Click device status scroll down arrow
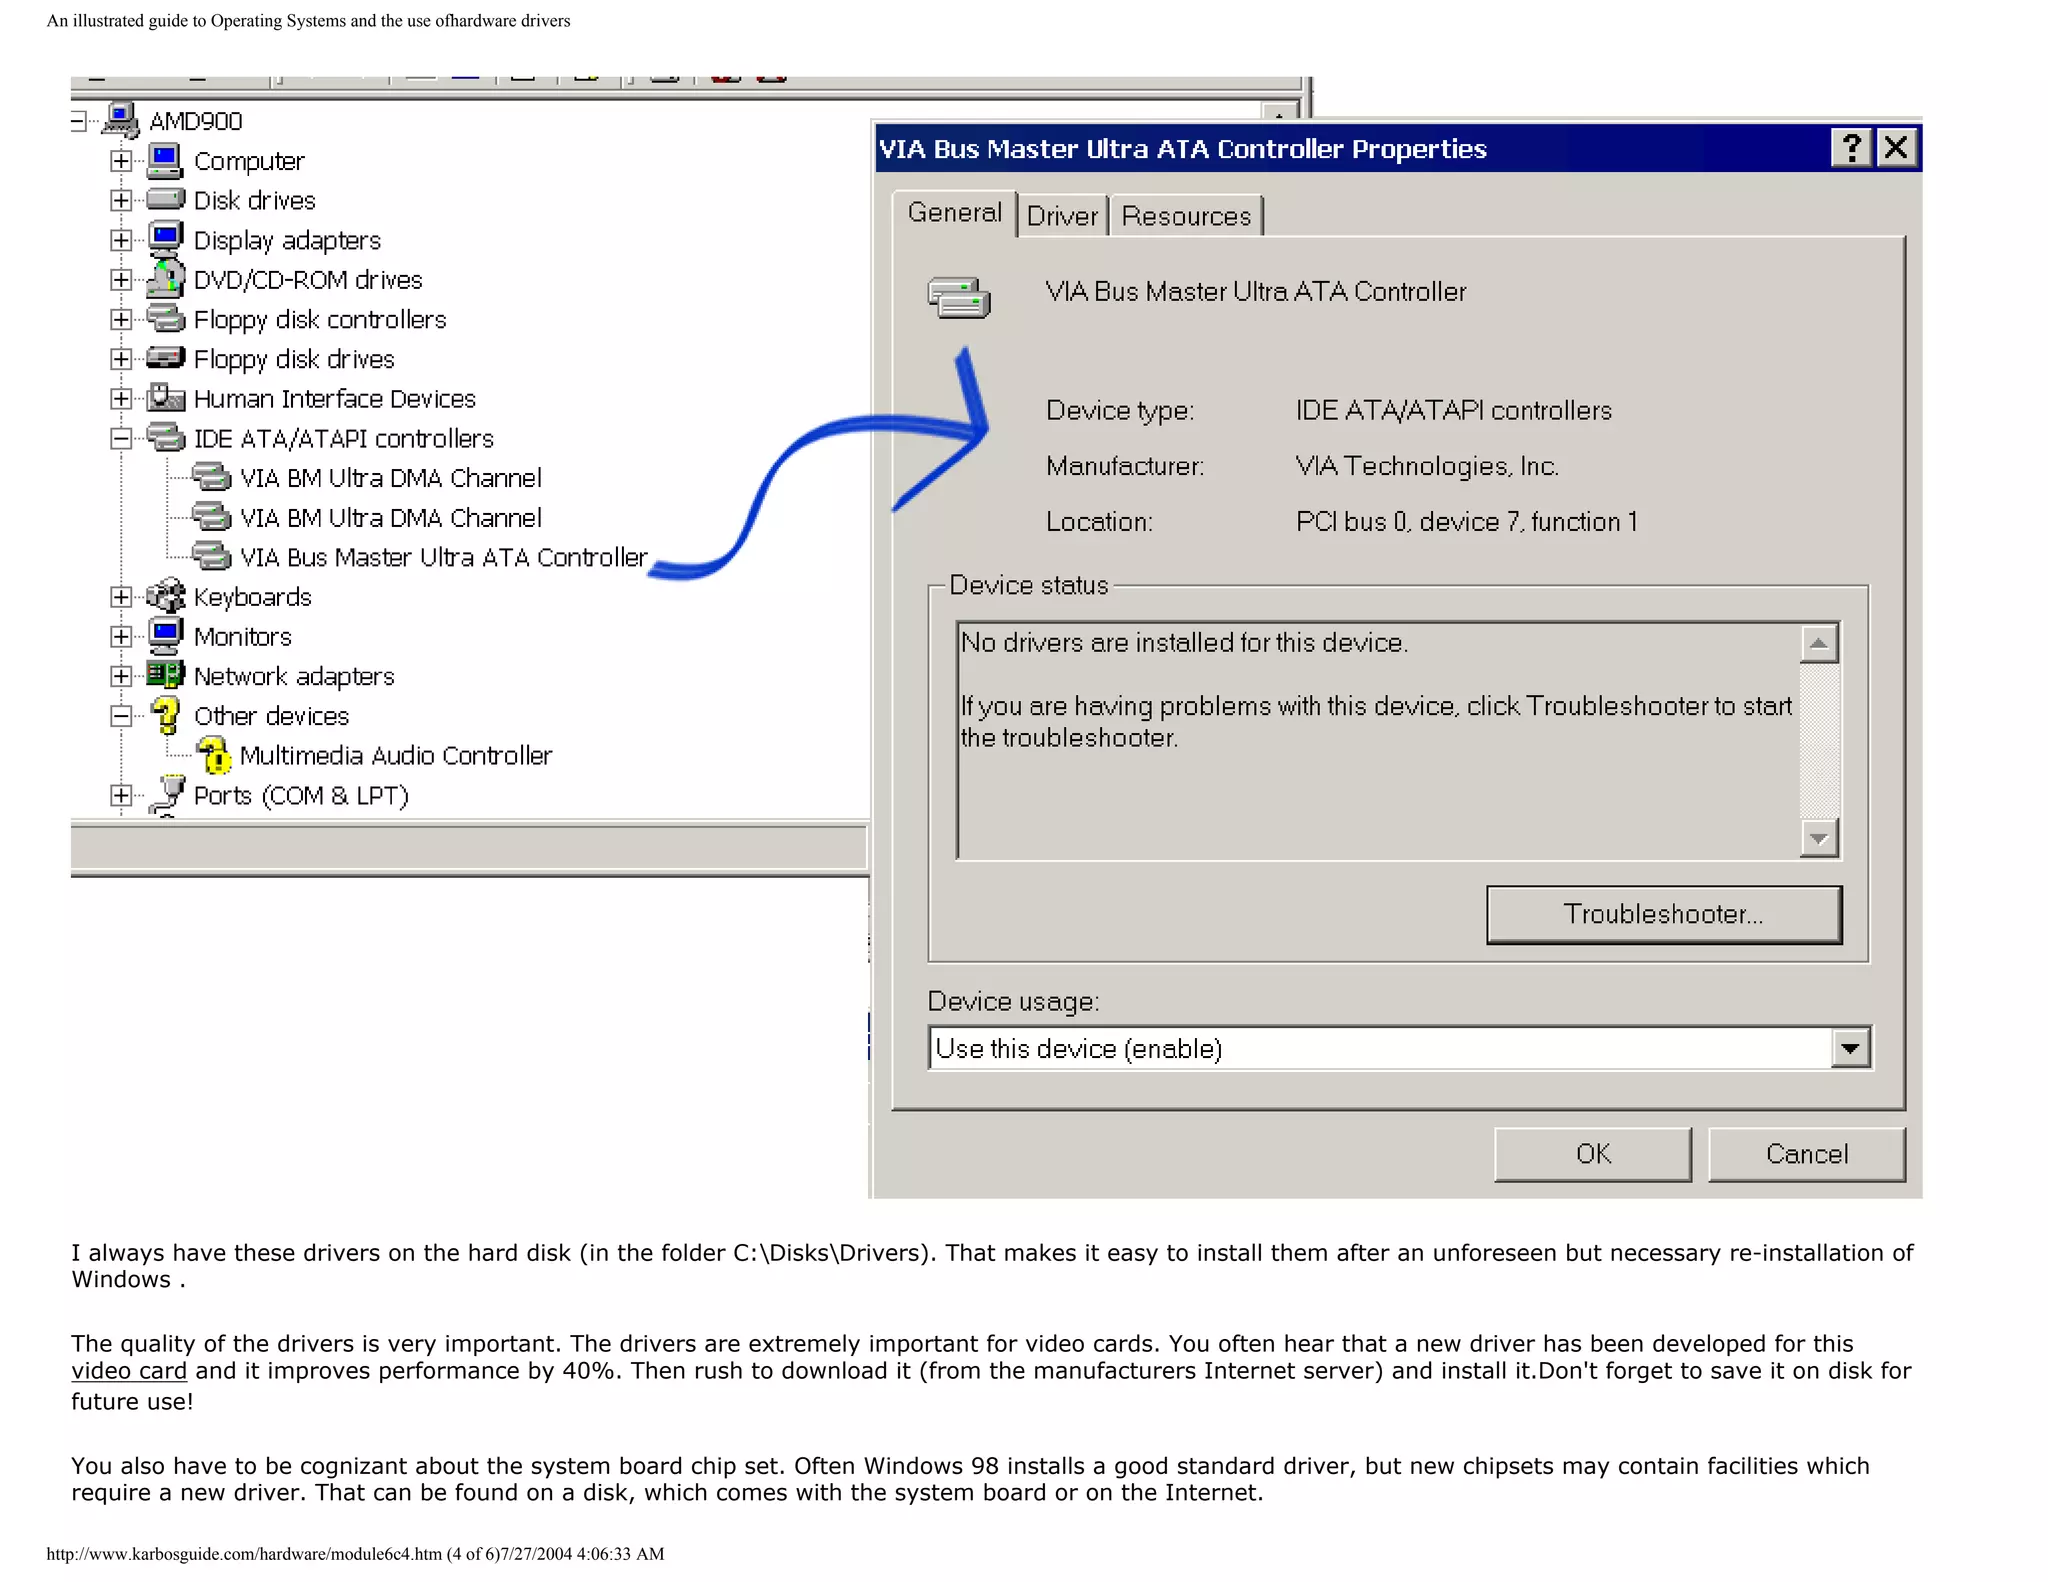 [1819, 838]
